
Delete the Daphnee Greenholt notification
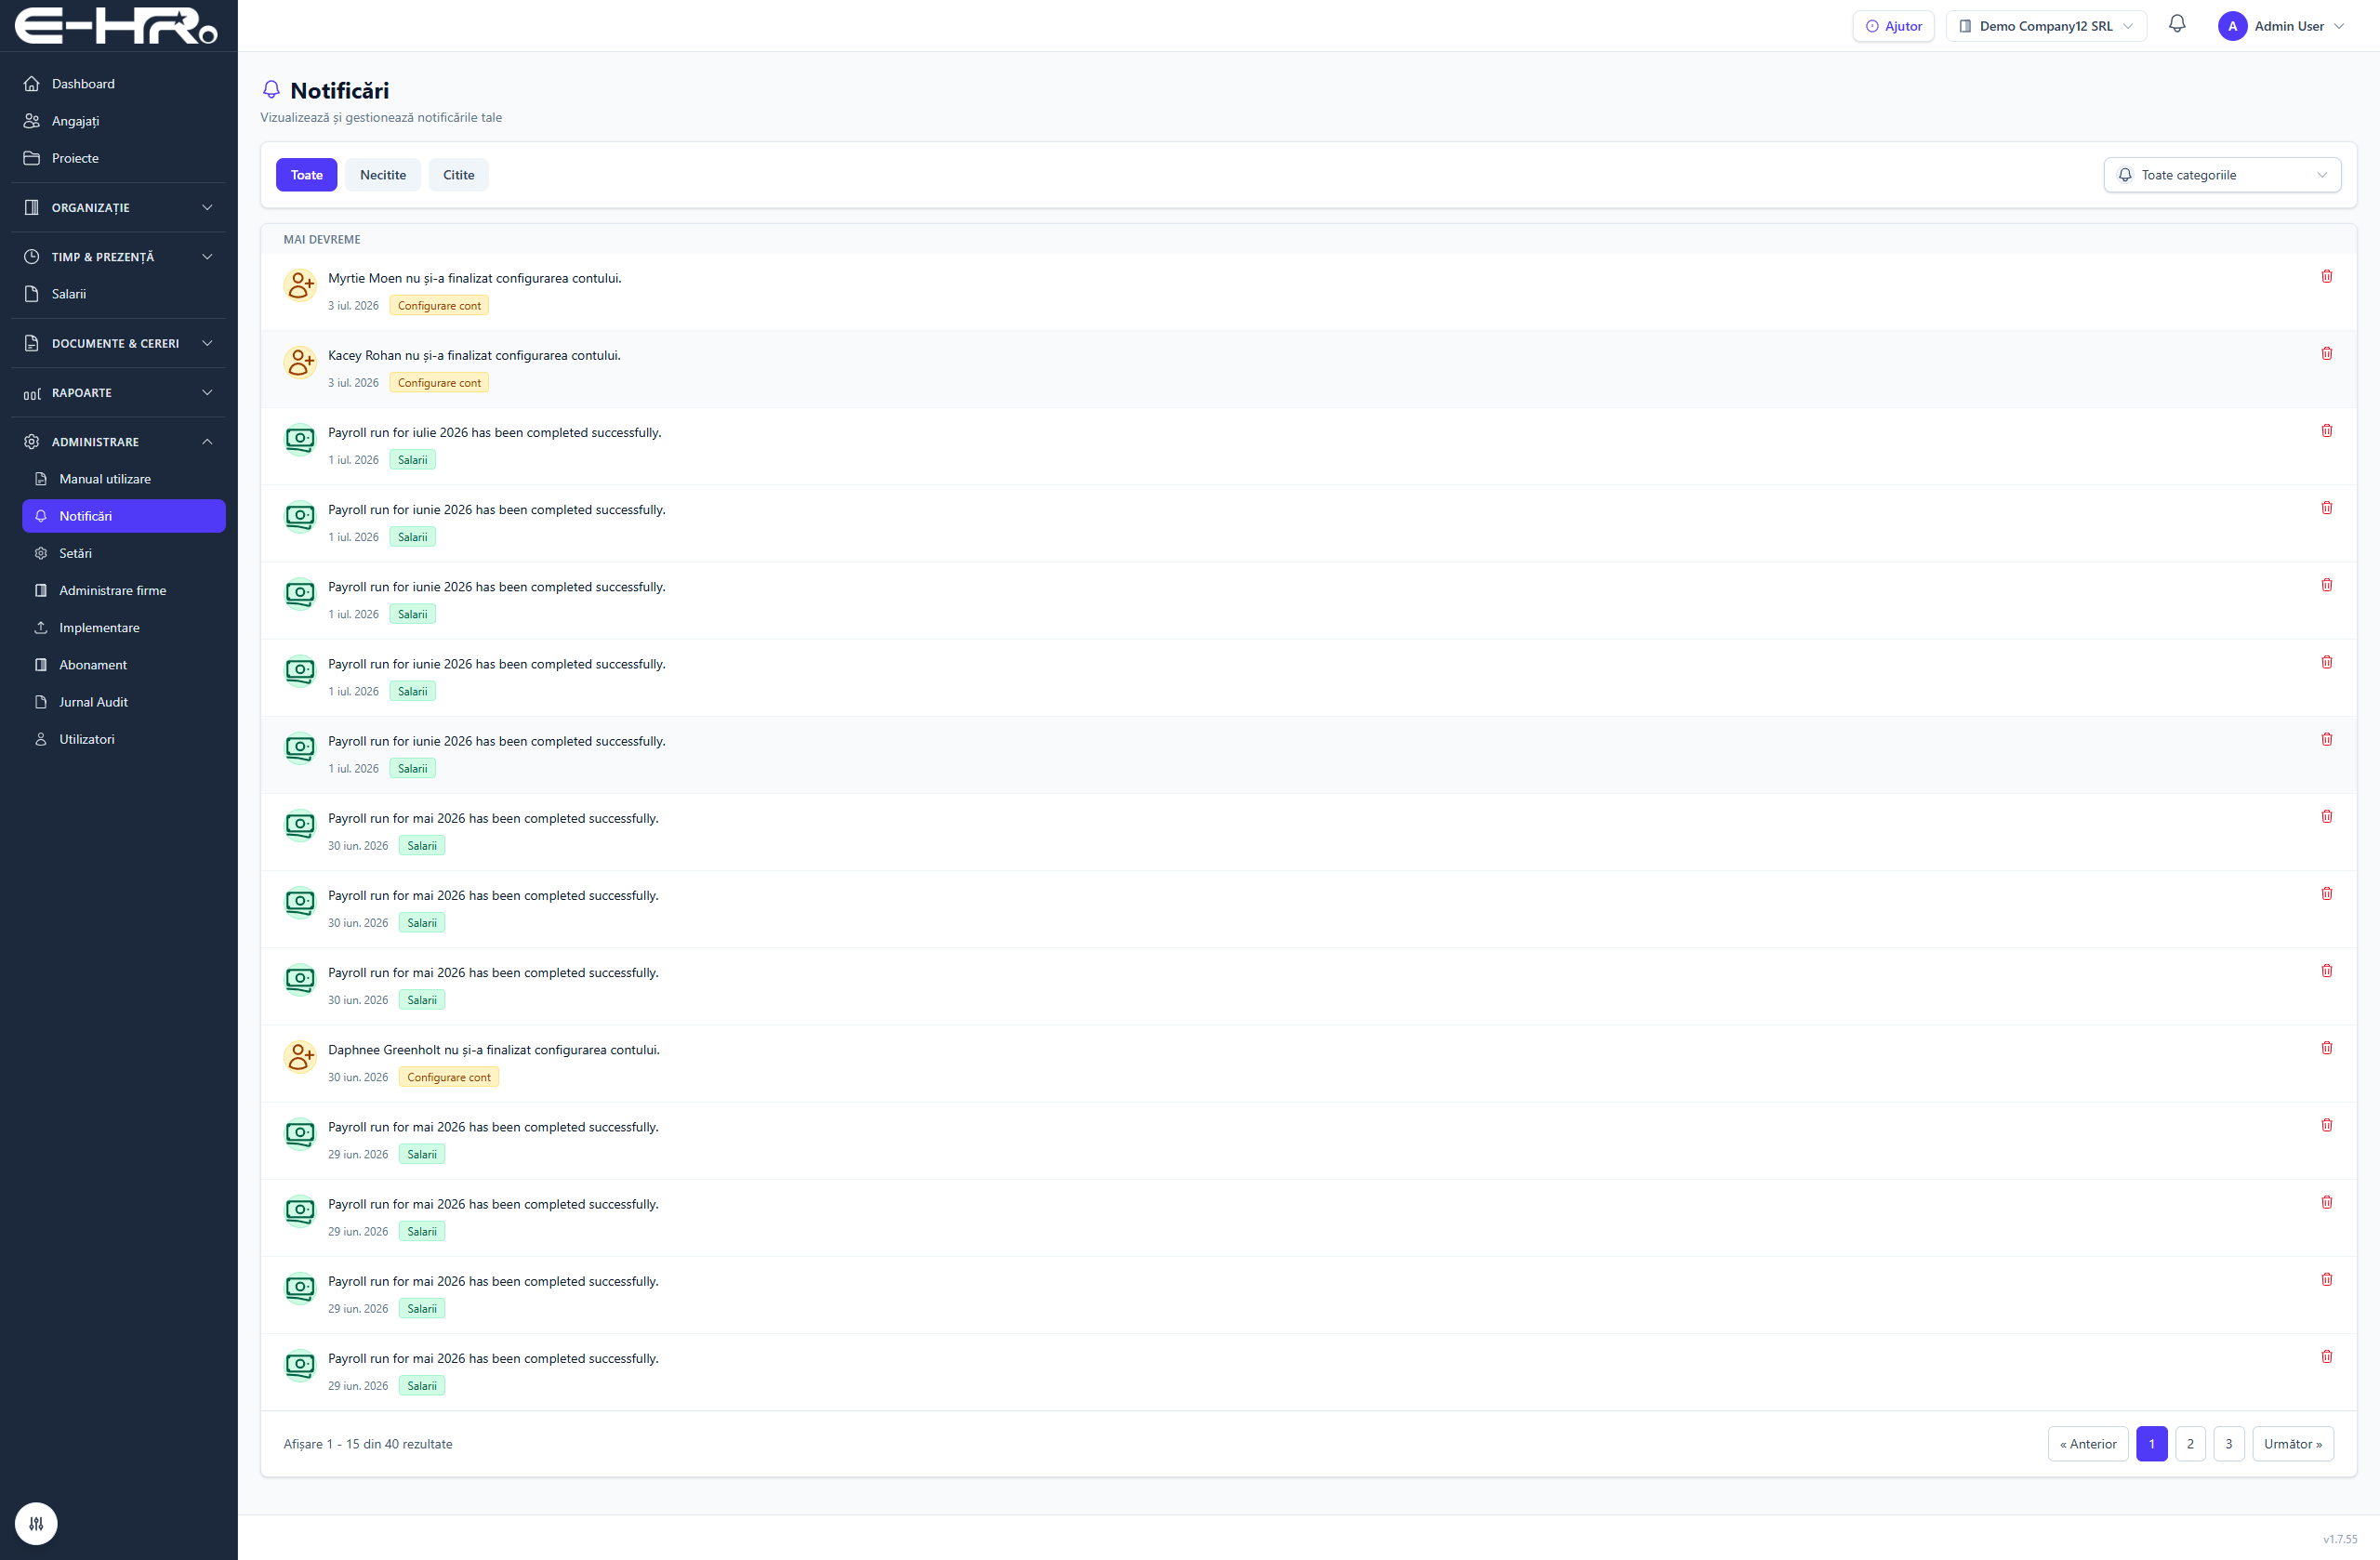click(2326, 1048)
